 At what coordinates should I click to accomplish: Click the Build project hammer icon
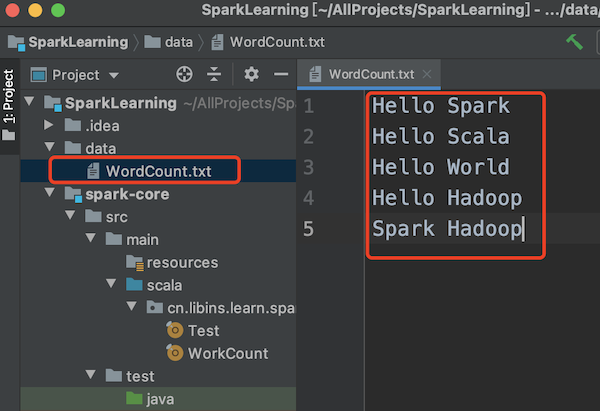coord(574,42)
